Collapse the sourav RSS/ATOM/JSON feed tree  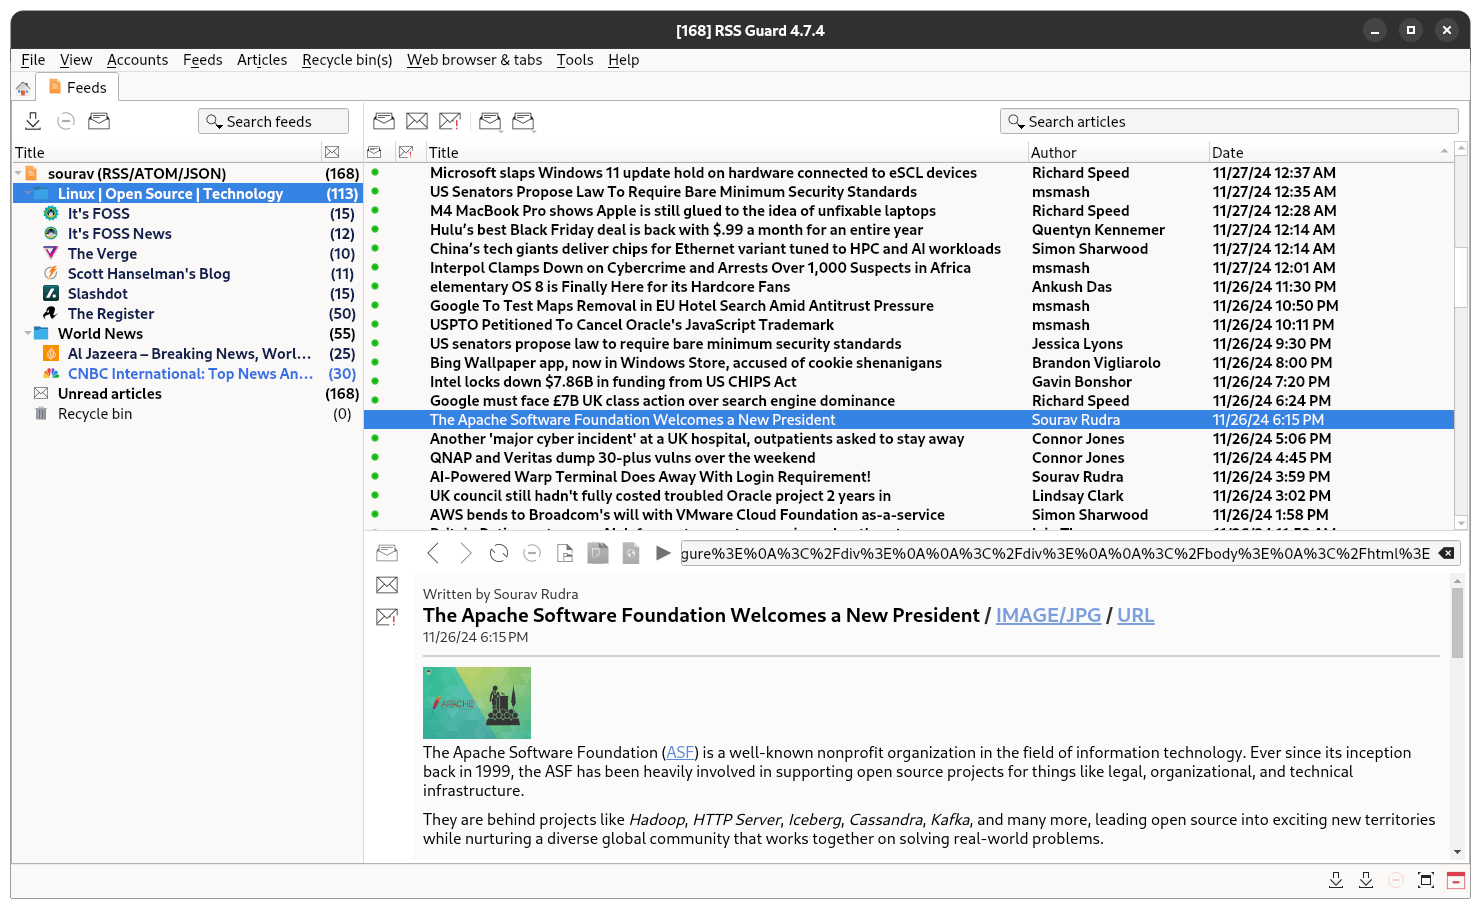17,173
